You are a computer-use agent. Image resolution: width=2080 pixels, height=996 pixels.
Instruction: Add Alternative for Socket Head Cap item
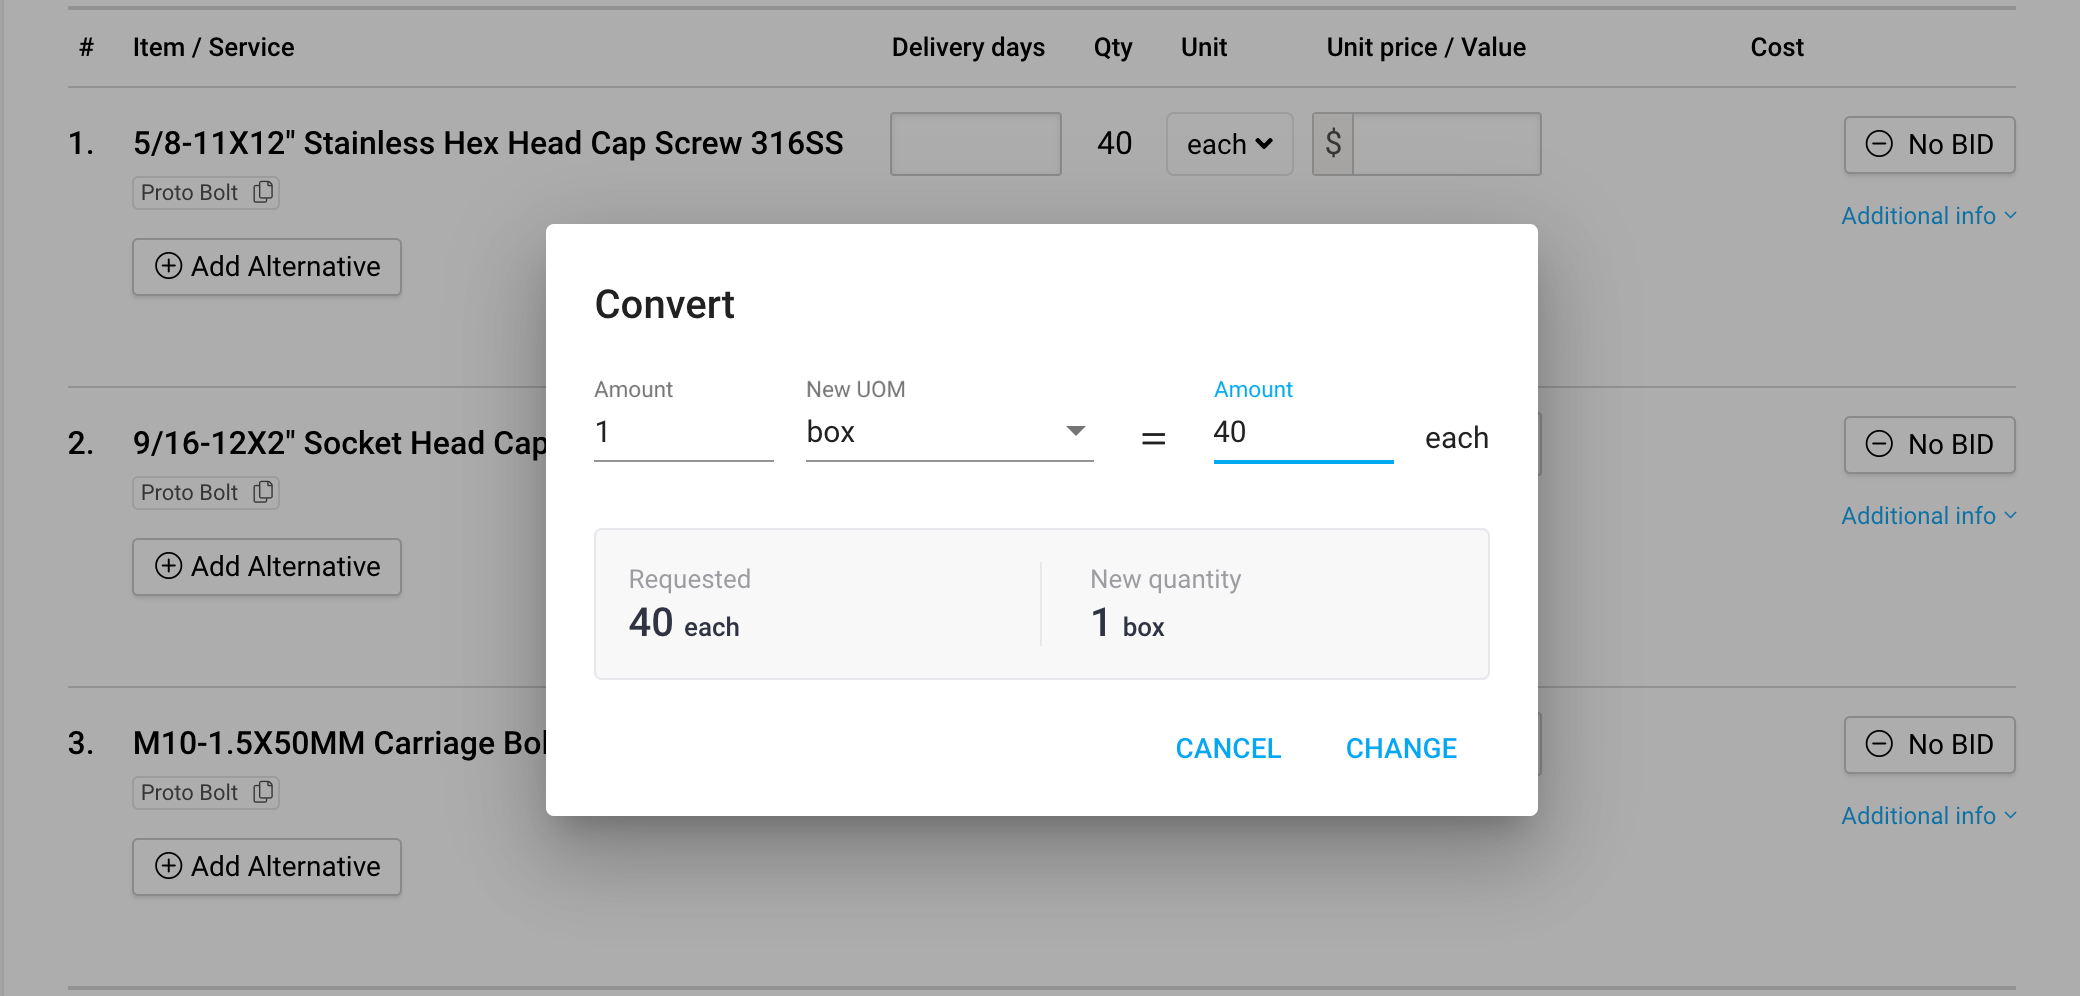(267, 567)
